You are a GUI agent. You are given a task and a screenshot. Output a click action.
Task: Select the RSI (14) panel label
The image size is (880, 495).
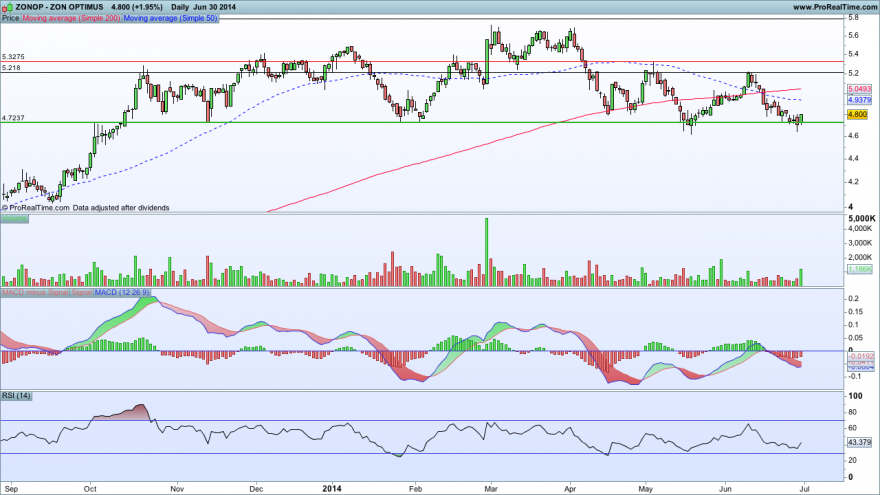[x=16, y=396]
